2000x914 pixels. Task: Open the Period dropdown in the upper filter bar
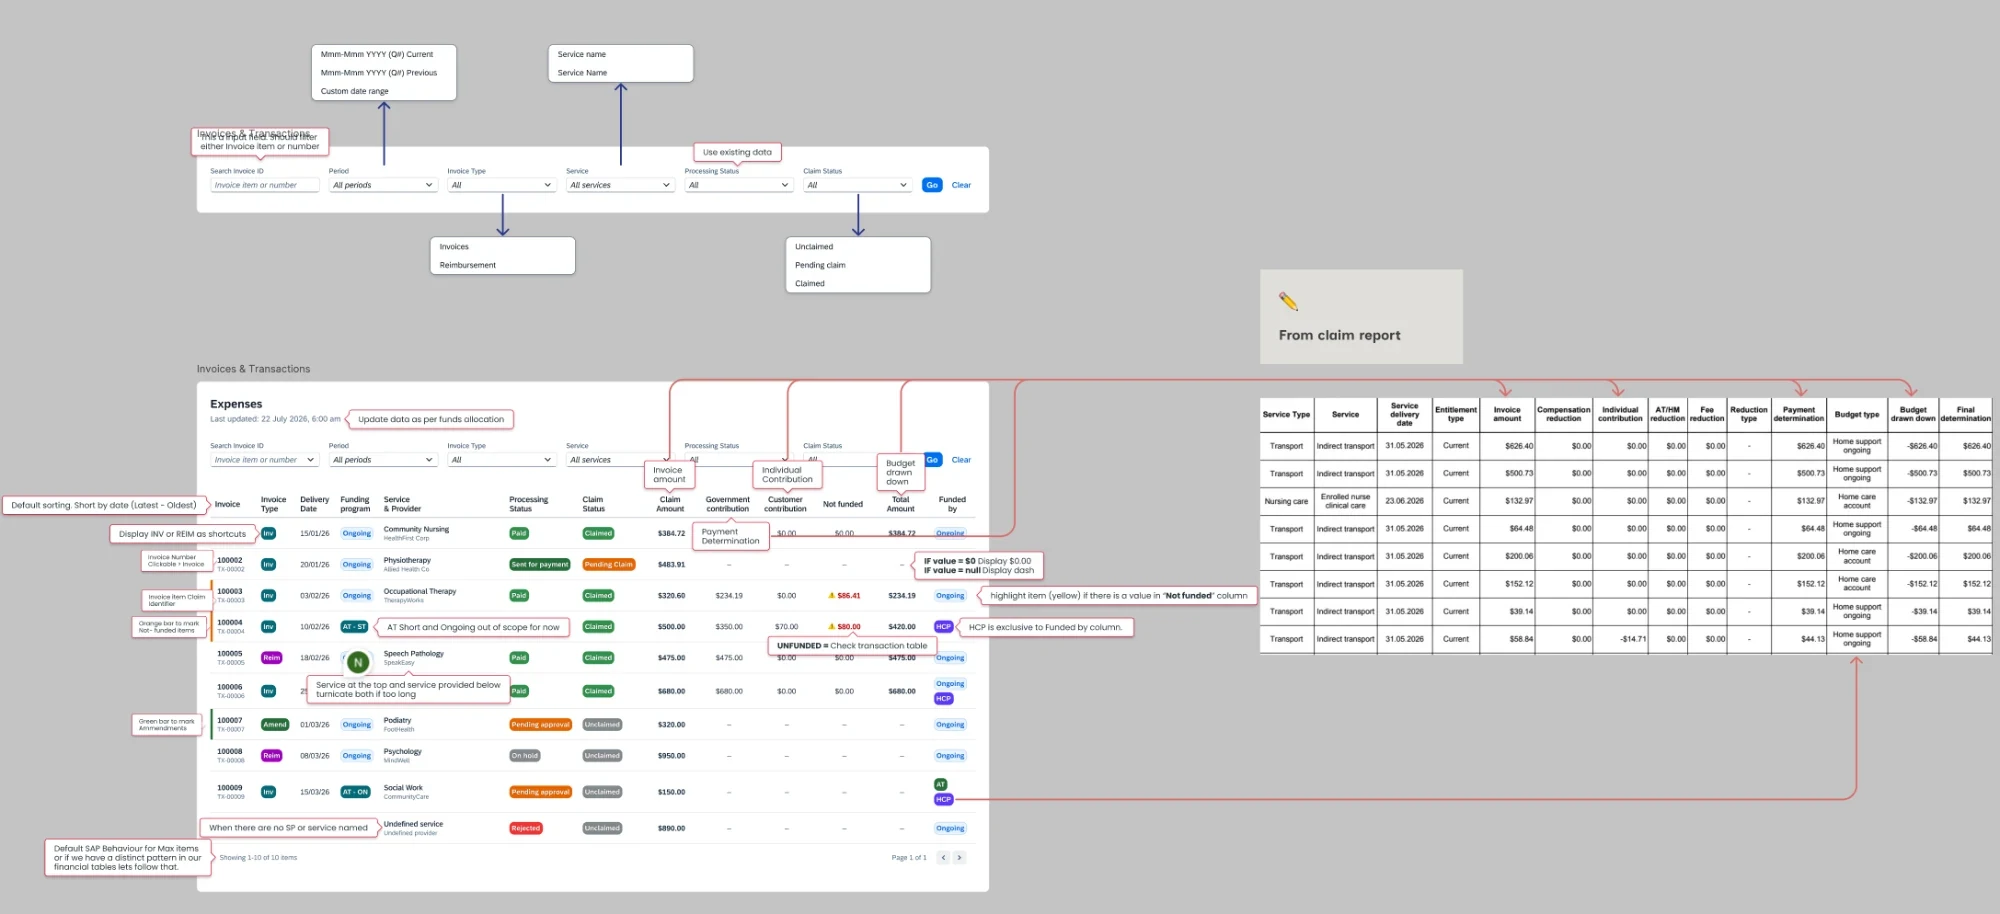384,185
